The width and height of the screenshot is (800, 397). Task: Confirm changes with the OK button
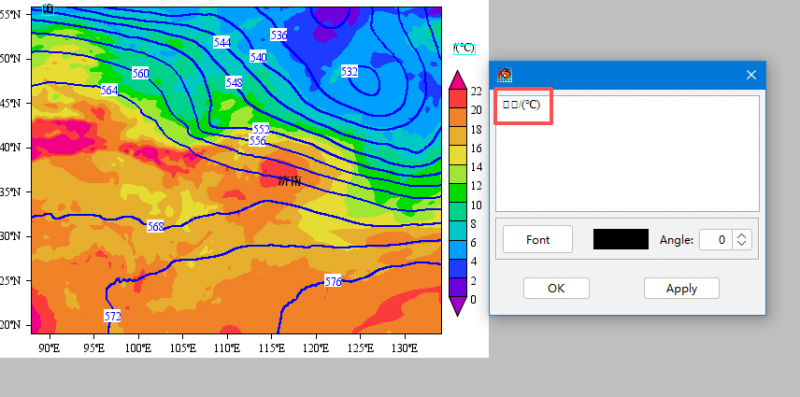pos(556,288)
